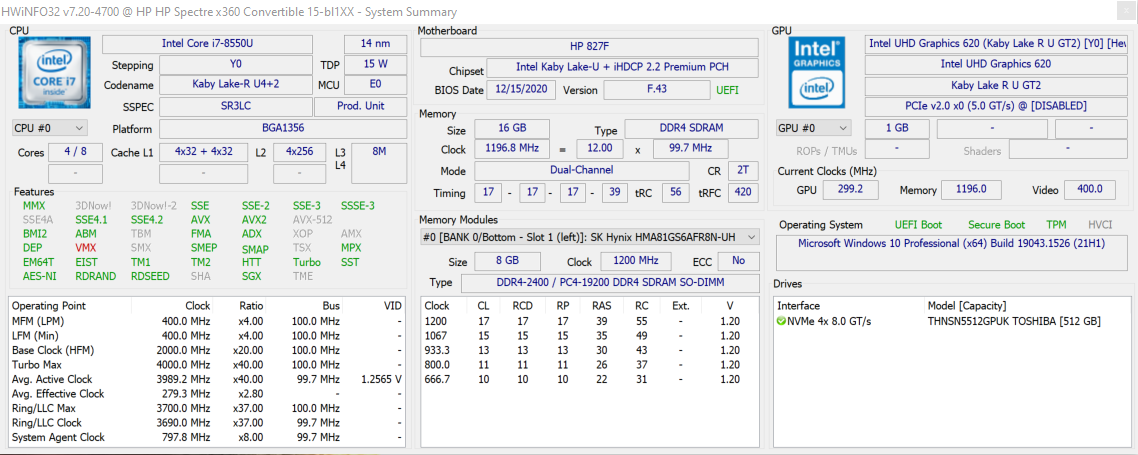The image size is (1138, 455).
Task: Click the HWiNFO32 title bar text
Action: coord(229,12)
